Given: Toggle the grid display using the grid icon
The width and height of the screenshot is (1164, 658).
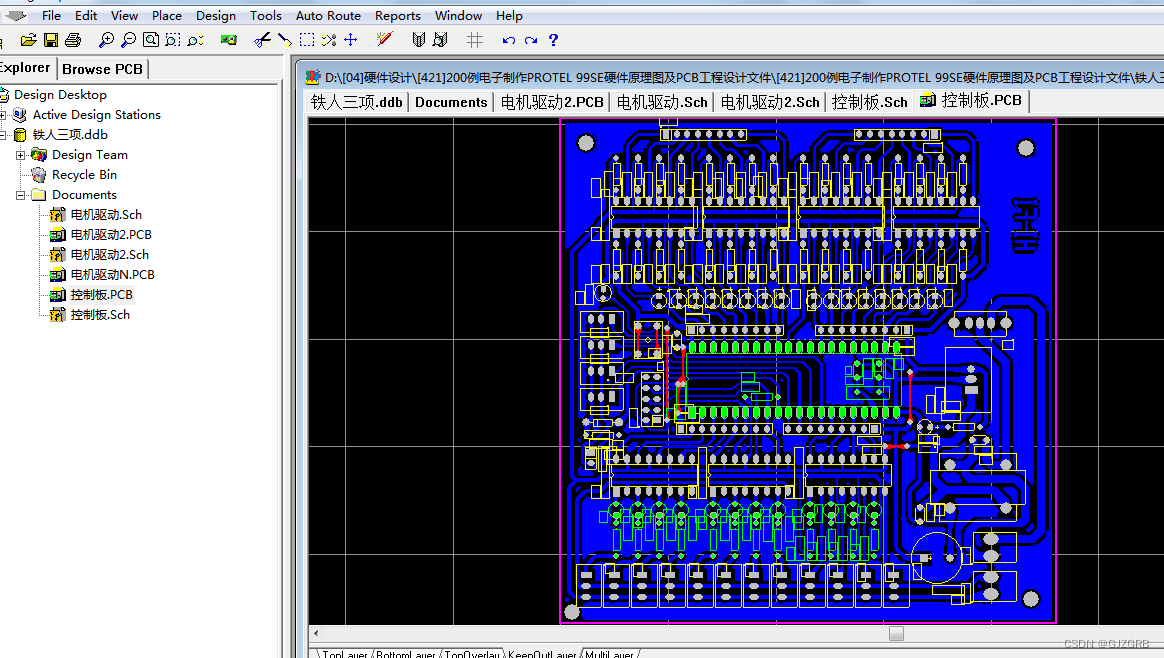Looking at the screenshot, I should (x=474, y=40).
